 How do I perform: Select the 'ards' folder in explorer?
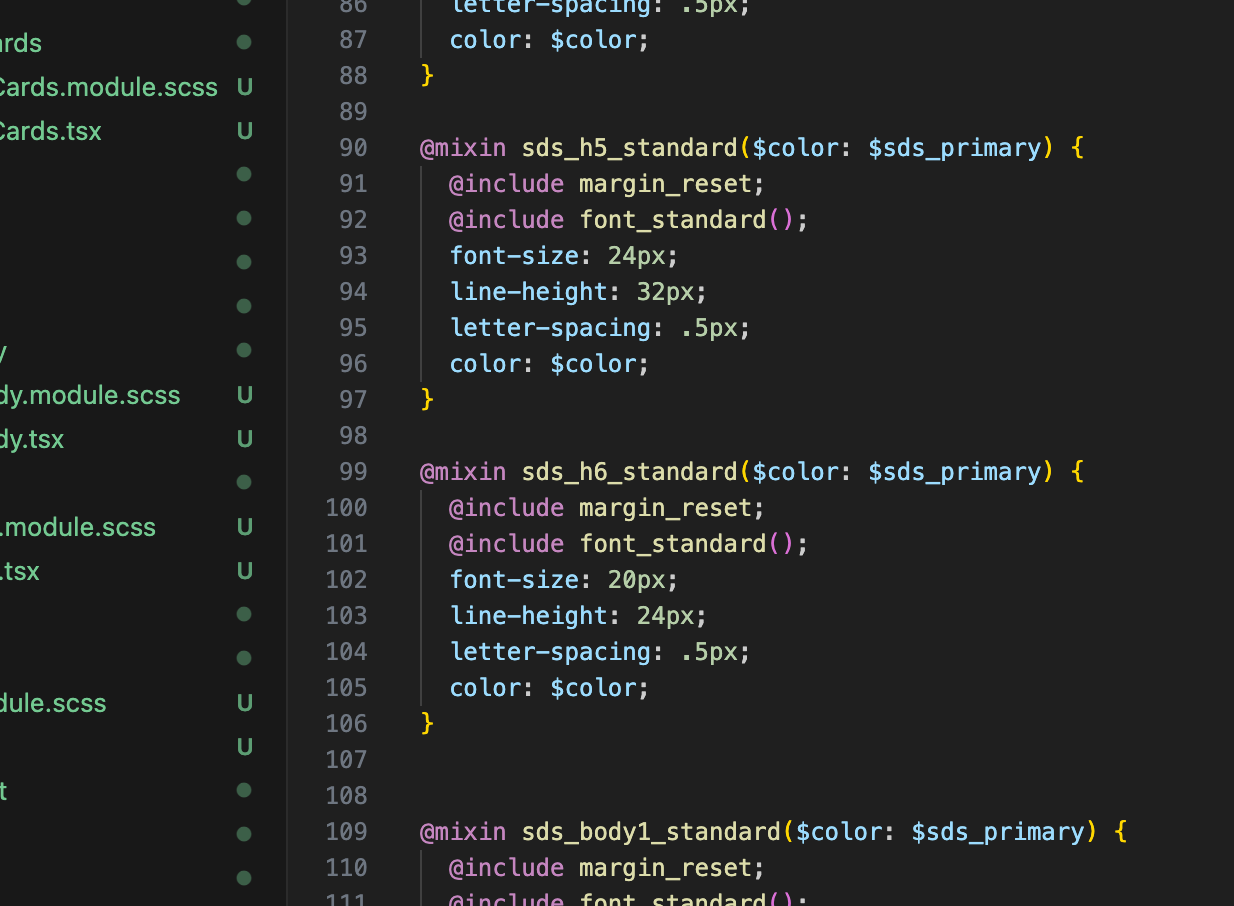(21, 44)
